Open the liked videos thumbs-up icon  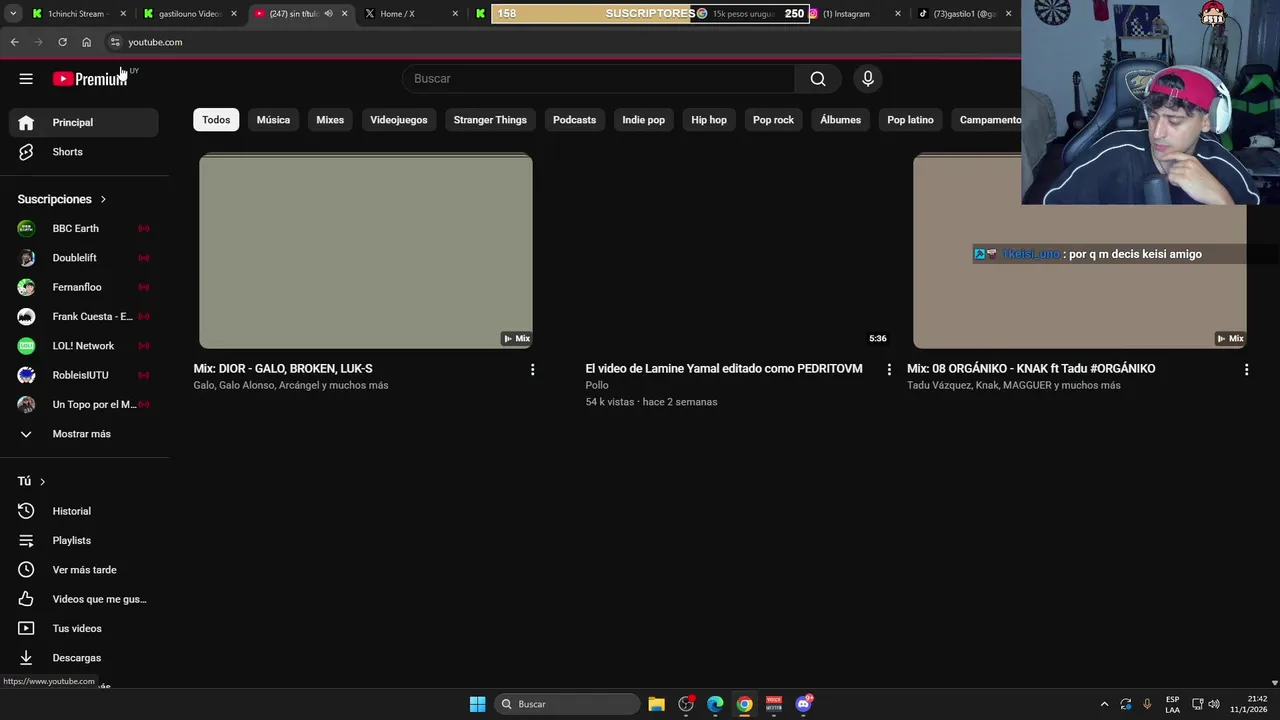pyautogui.click(x=26, y=599)
